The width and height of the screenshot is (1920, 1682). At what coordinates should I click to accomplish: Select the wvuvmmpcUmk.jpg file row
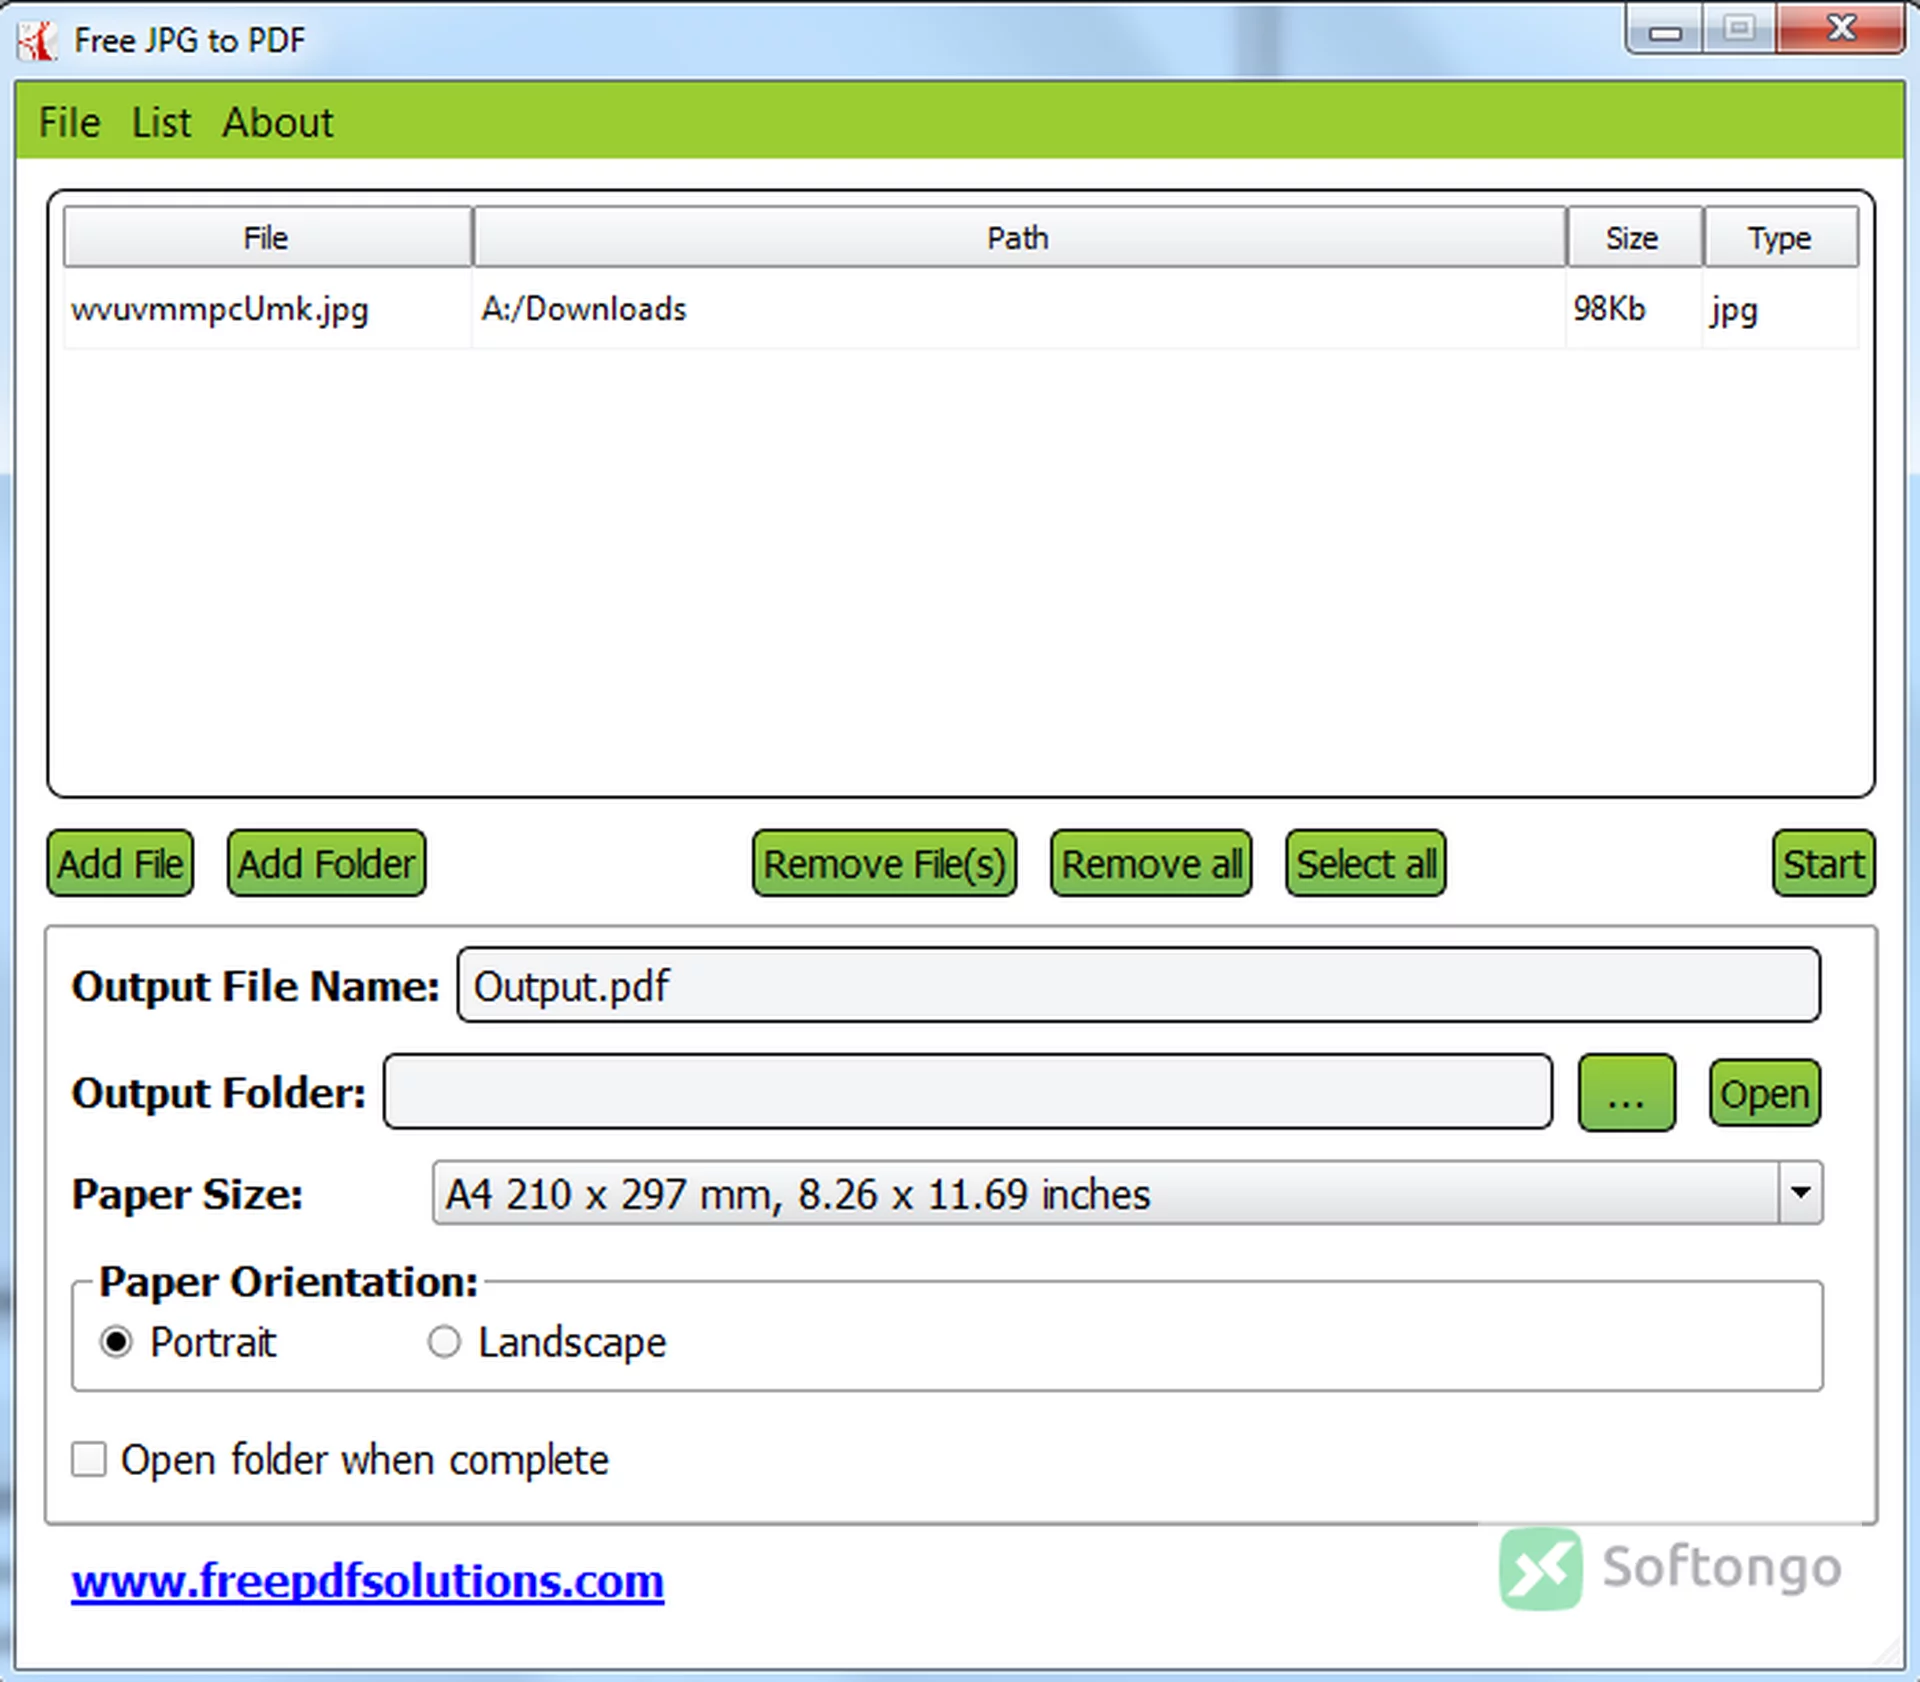click(x=960, y=309)
